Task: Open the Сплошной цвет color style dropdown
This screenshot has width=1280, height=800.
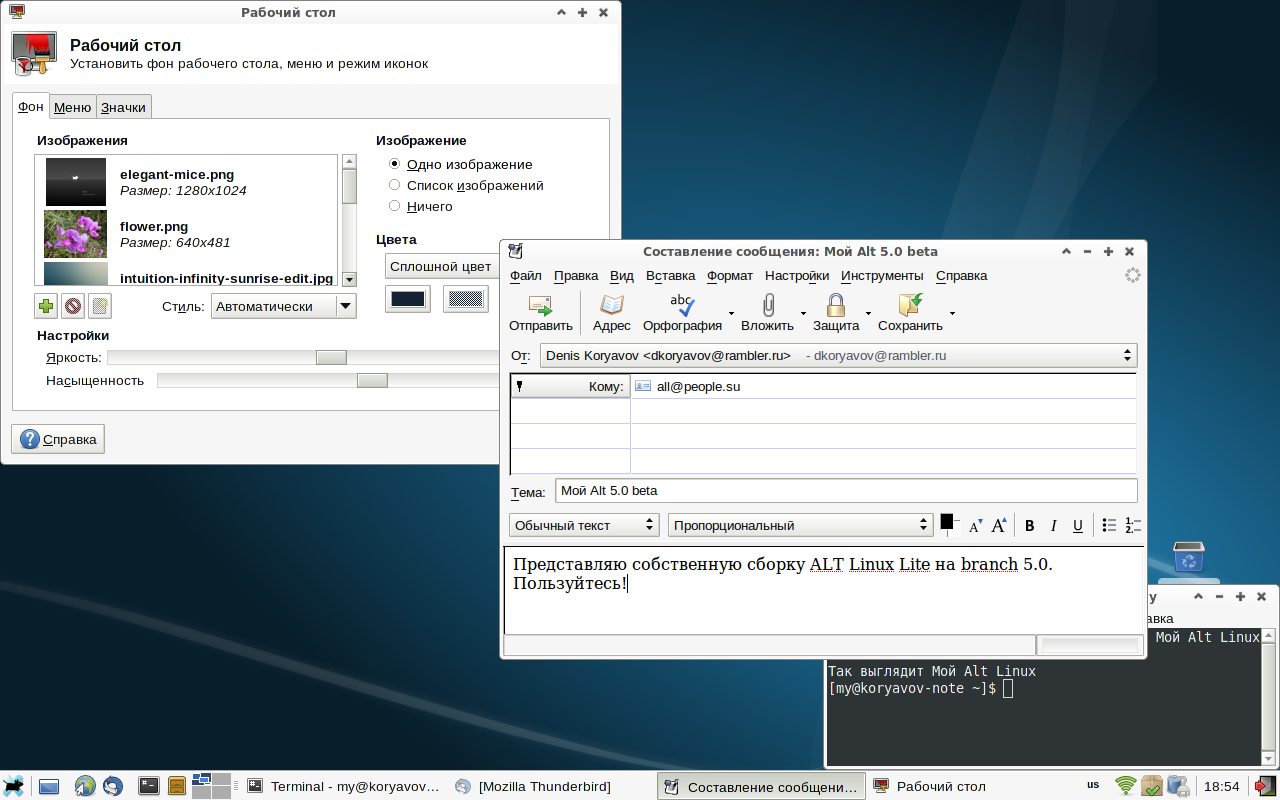Action: [443, 266]
